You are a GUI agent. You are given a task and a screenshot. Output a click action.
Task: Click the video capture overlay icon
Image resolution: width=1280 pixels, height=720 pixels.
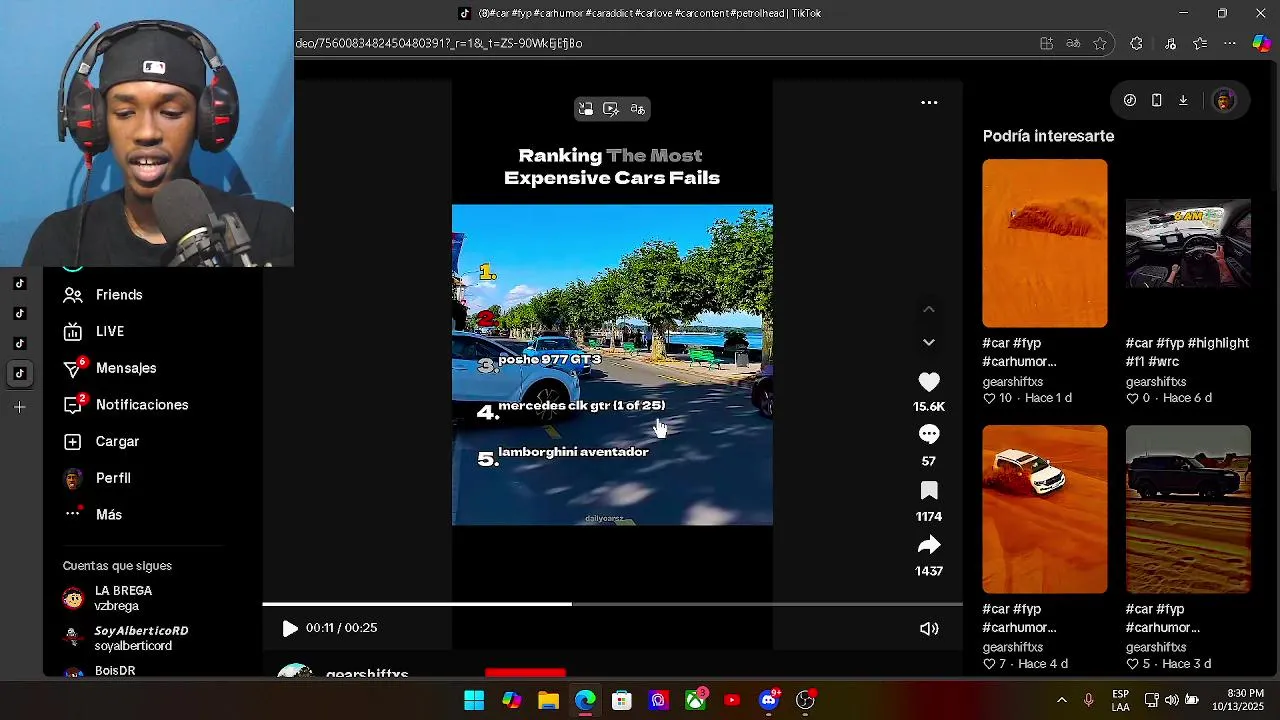611,109
